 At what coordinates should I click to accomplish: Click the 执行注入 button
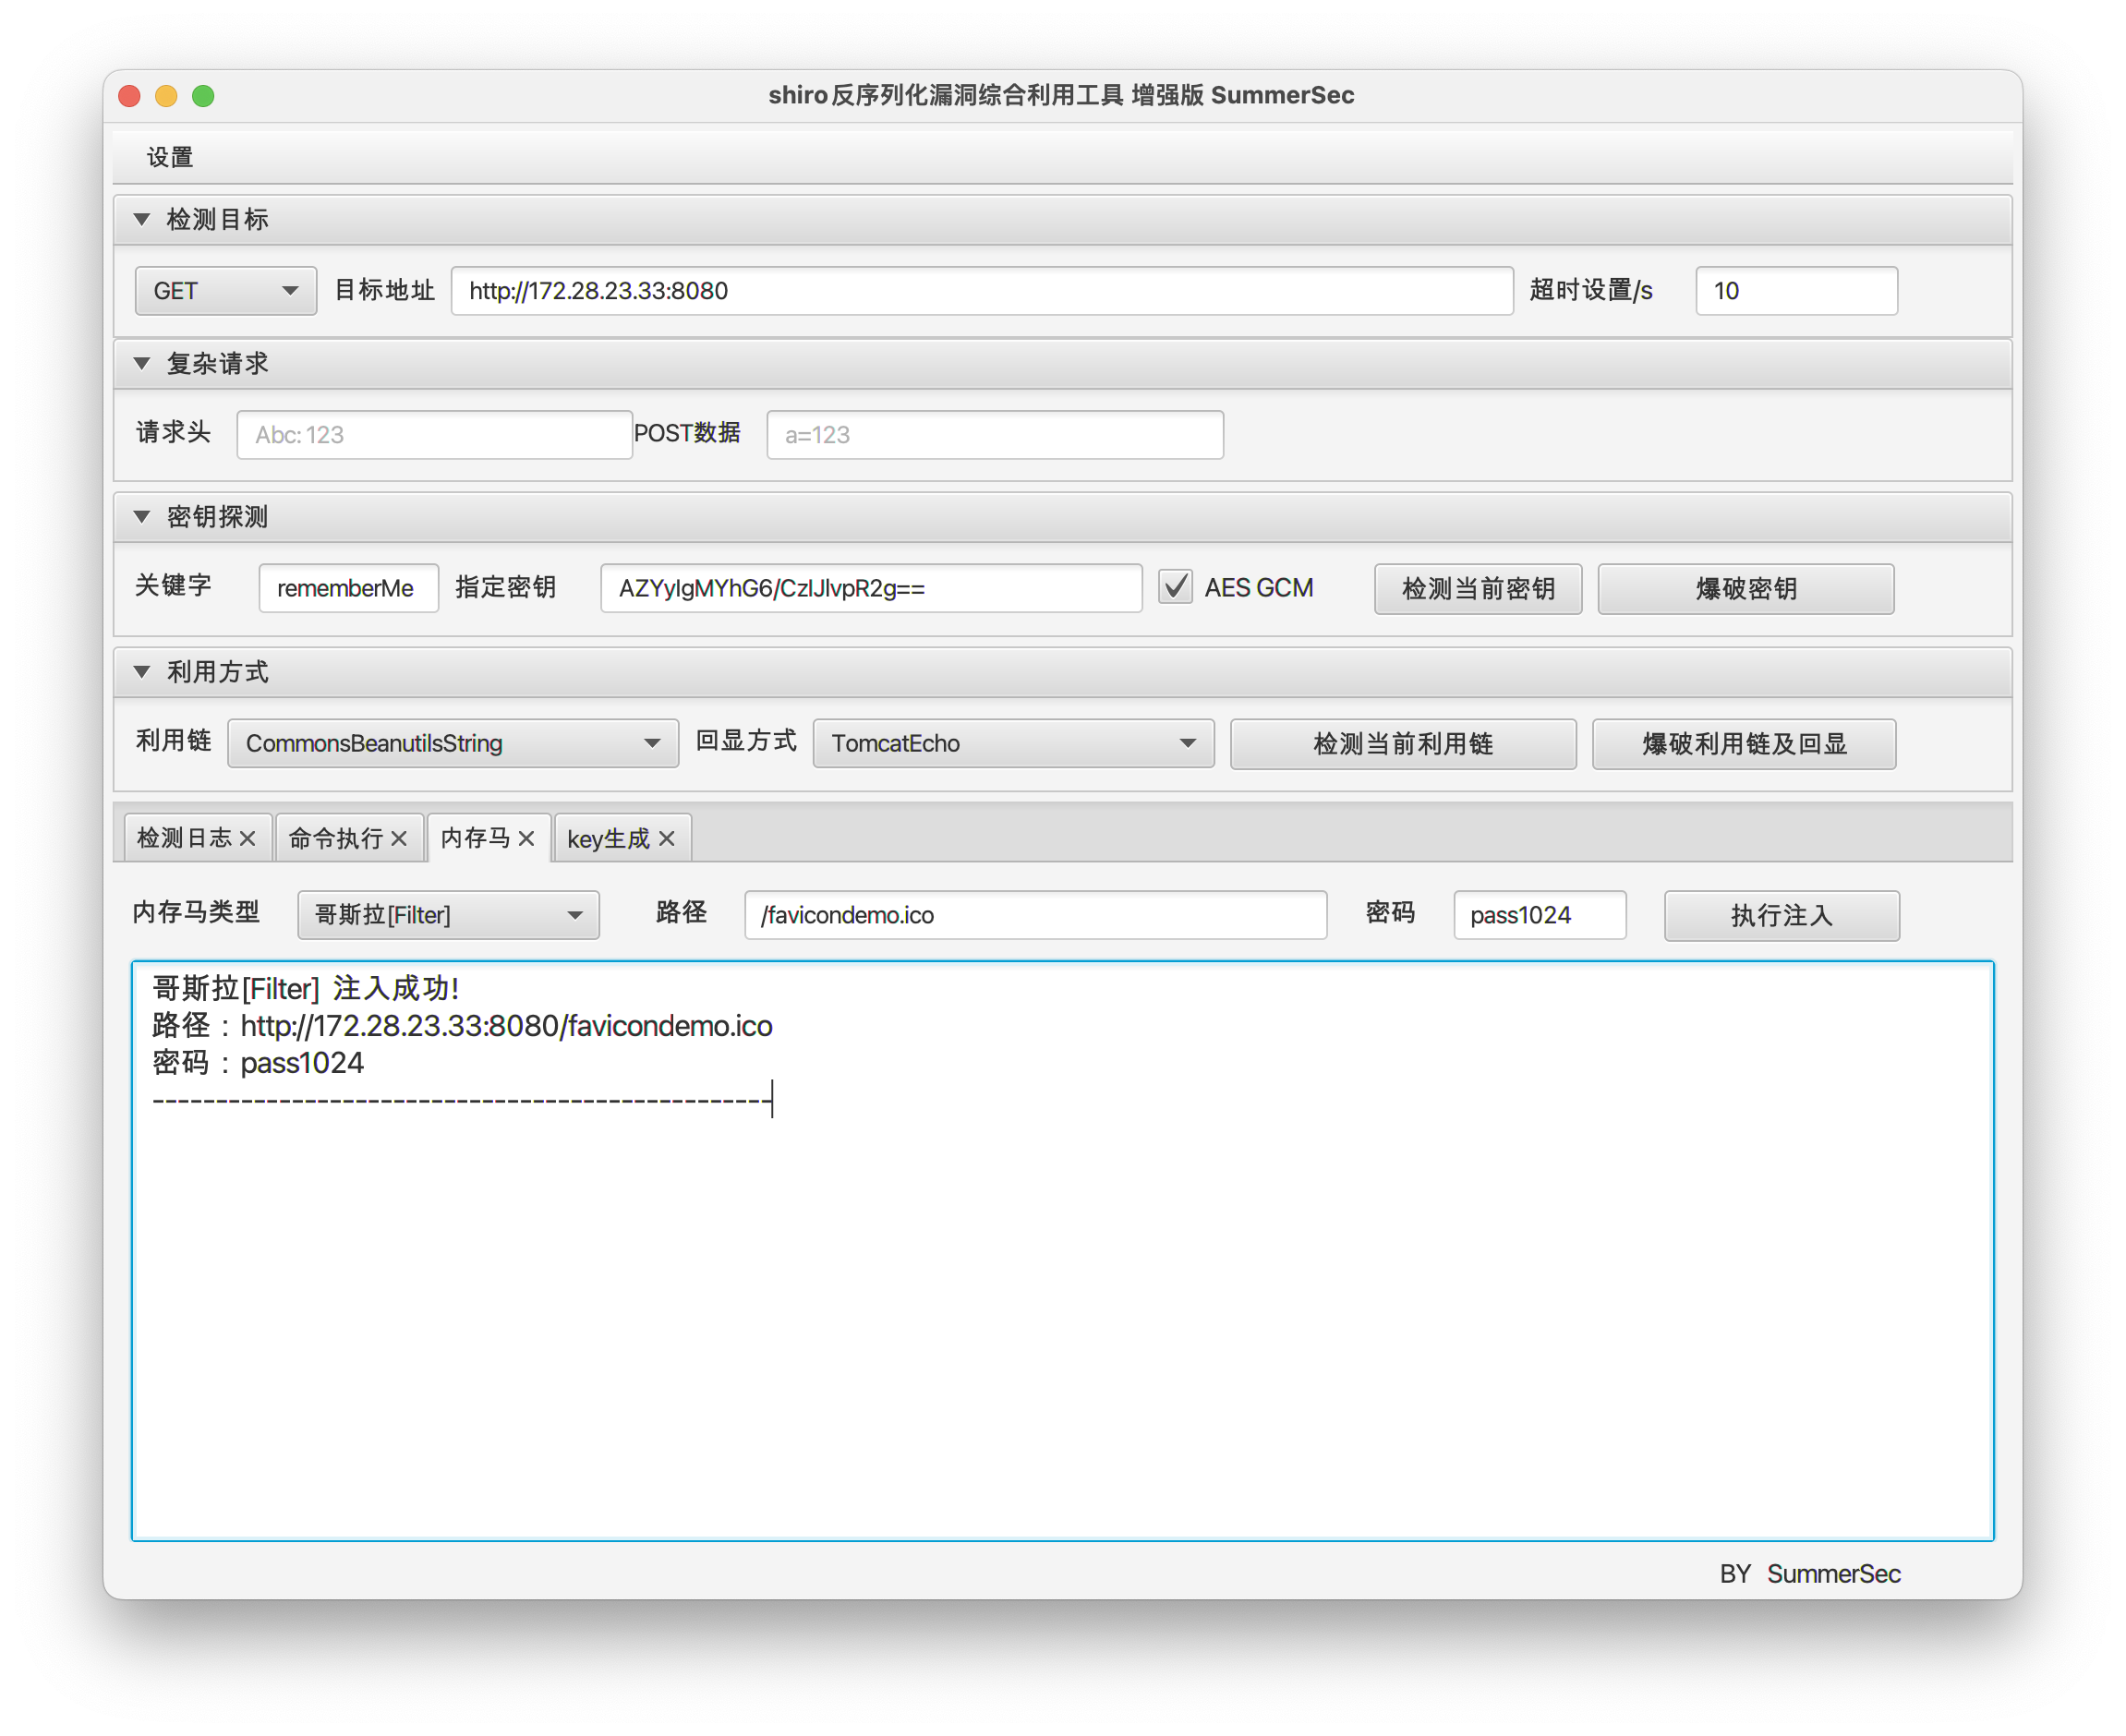tap(1781, 915)
